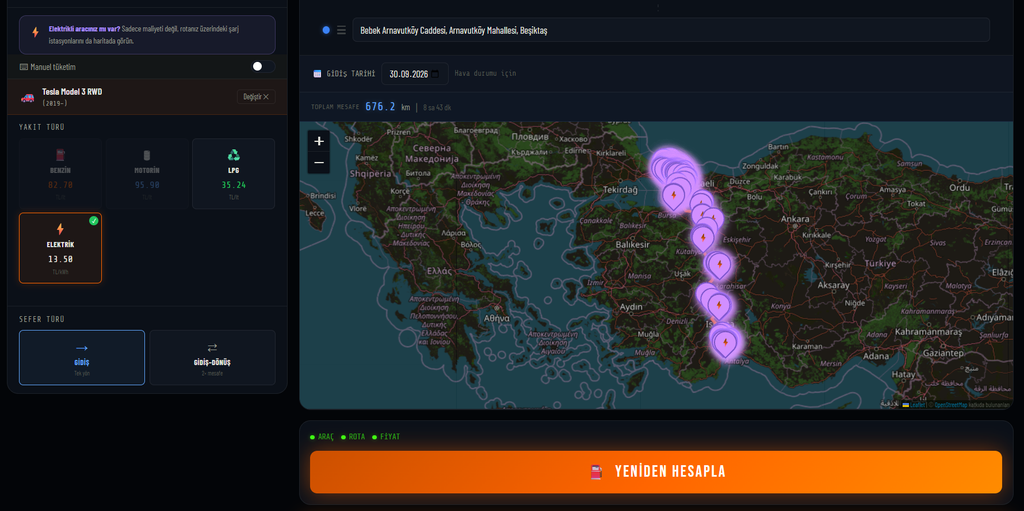Viewport: 1024px width, 511px height.
Task: Select the Benzin fuel type
Action: point(60,173)
